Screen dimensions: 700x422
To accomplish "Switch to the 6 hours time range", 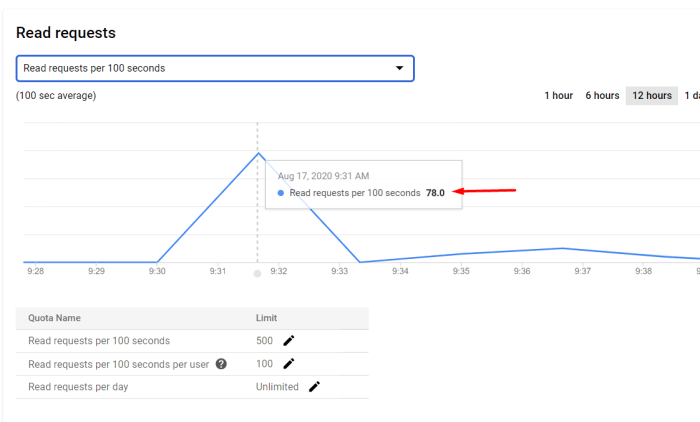I will [602, 96].
